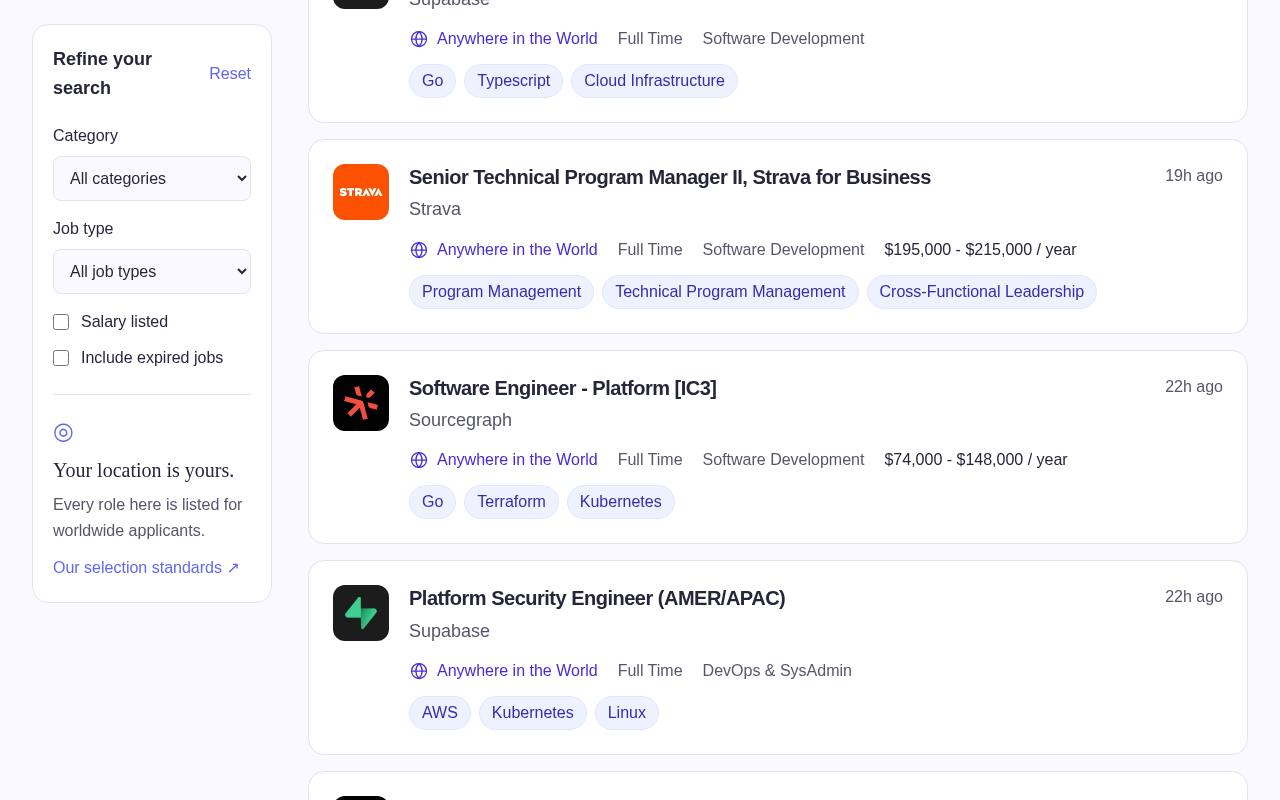
Task: Click the globe icon in the Sourcegraph listing
Action: (419, 460)
